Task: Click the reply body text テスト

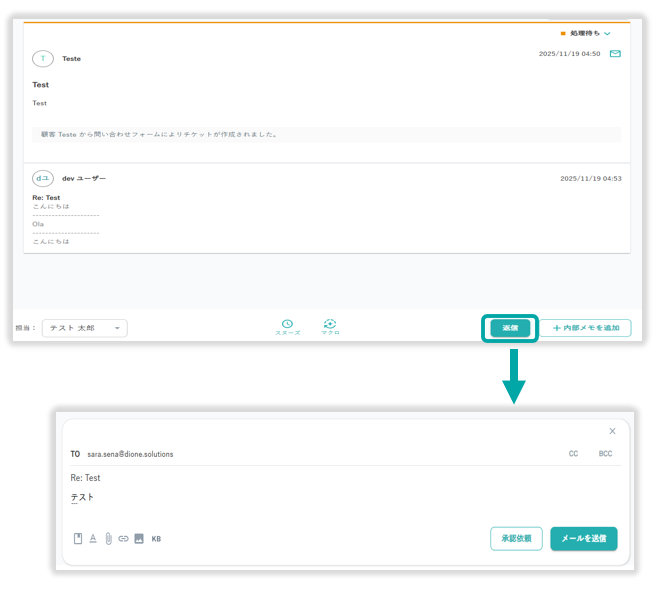Action: pos(82,497)
